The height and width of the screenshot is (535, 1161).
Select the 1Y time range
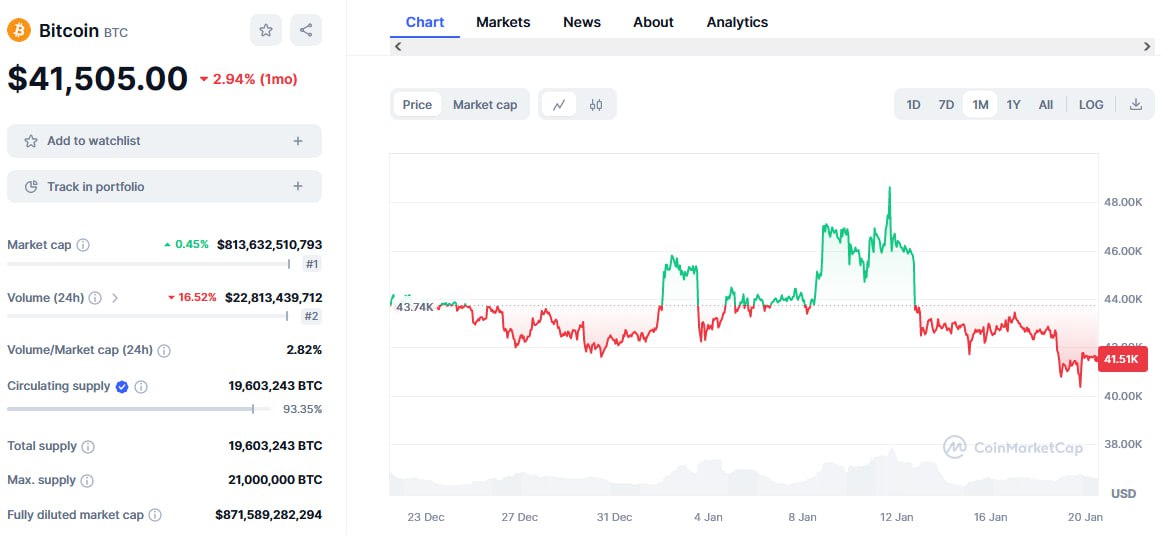[1014, 104]
